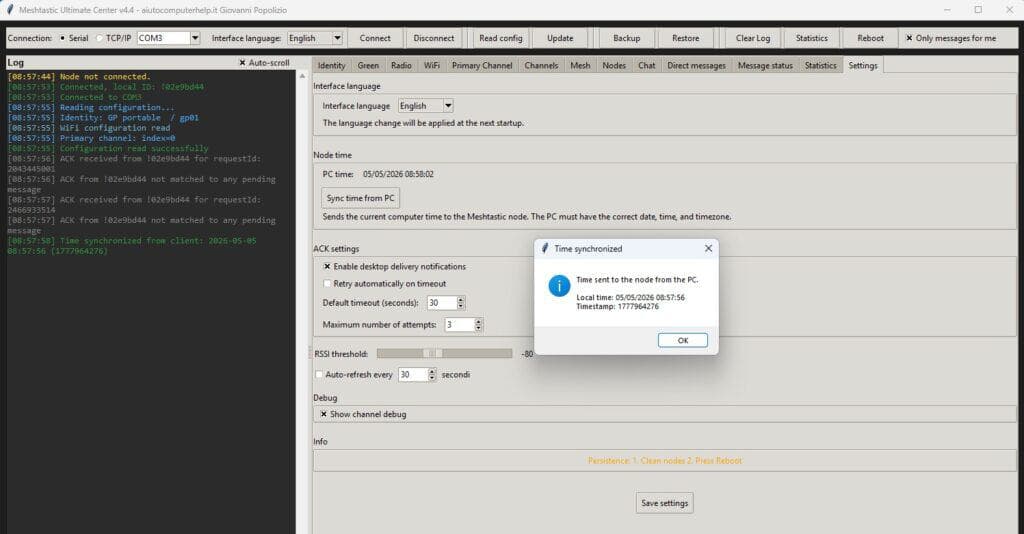
Task: Click the orange Persistence info message
Action: click(664, 460)
